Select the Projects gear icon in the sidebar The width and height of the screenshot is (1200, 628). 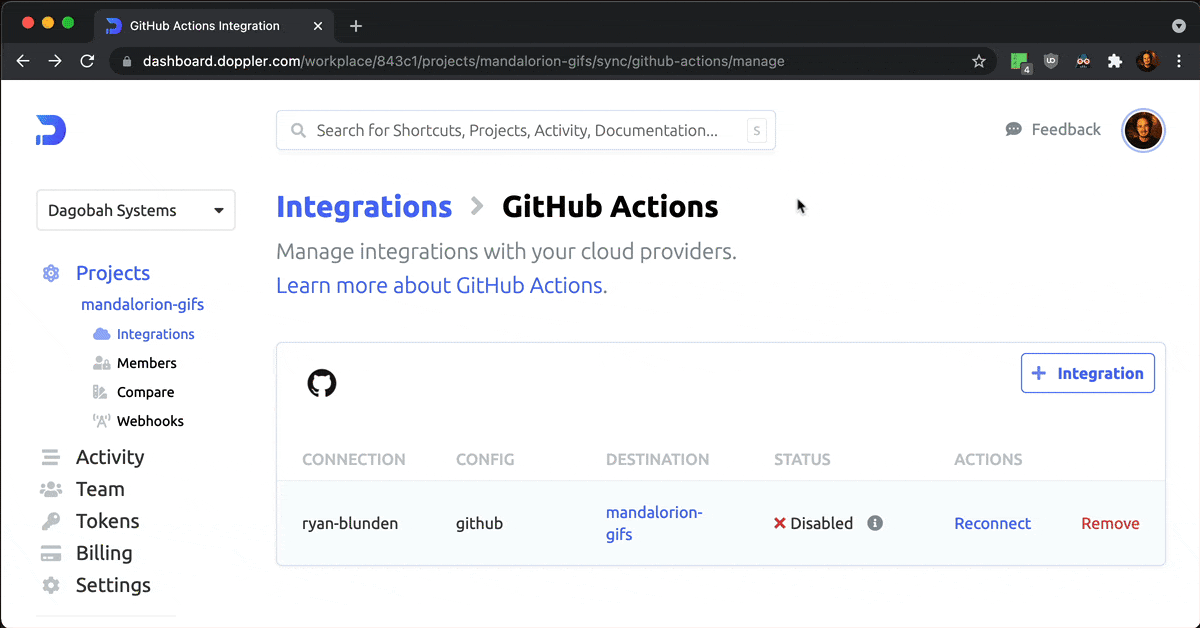[50, 272]
